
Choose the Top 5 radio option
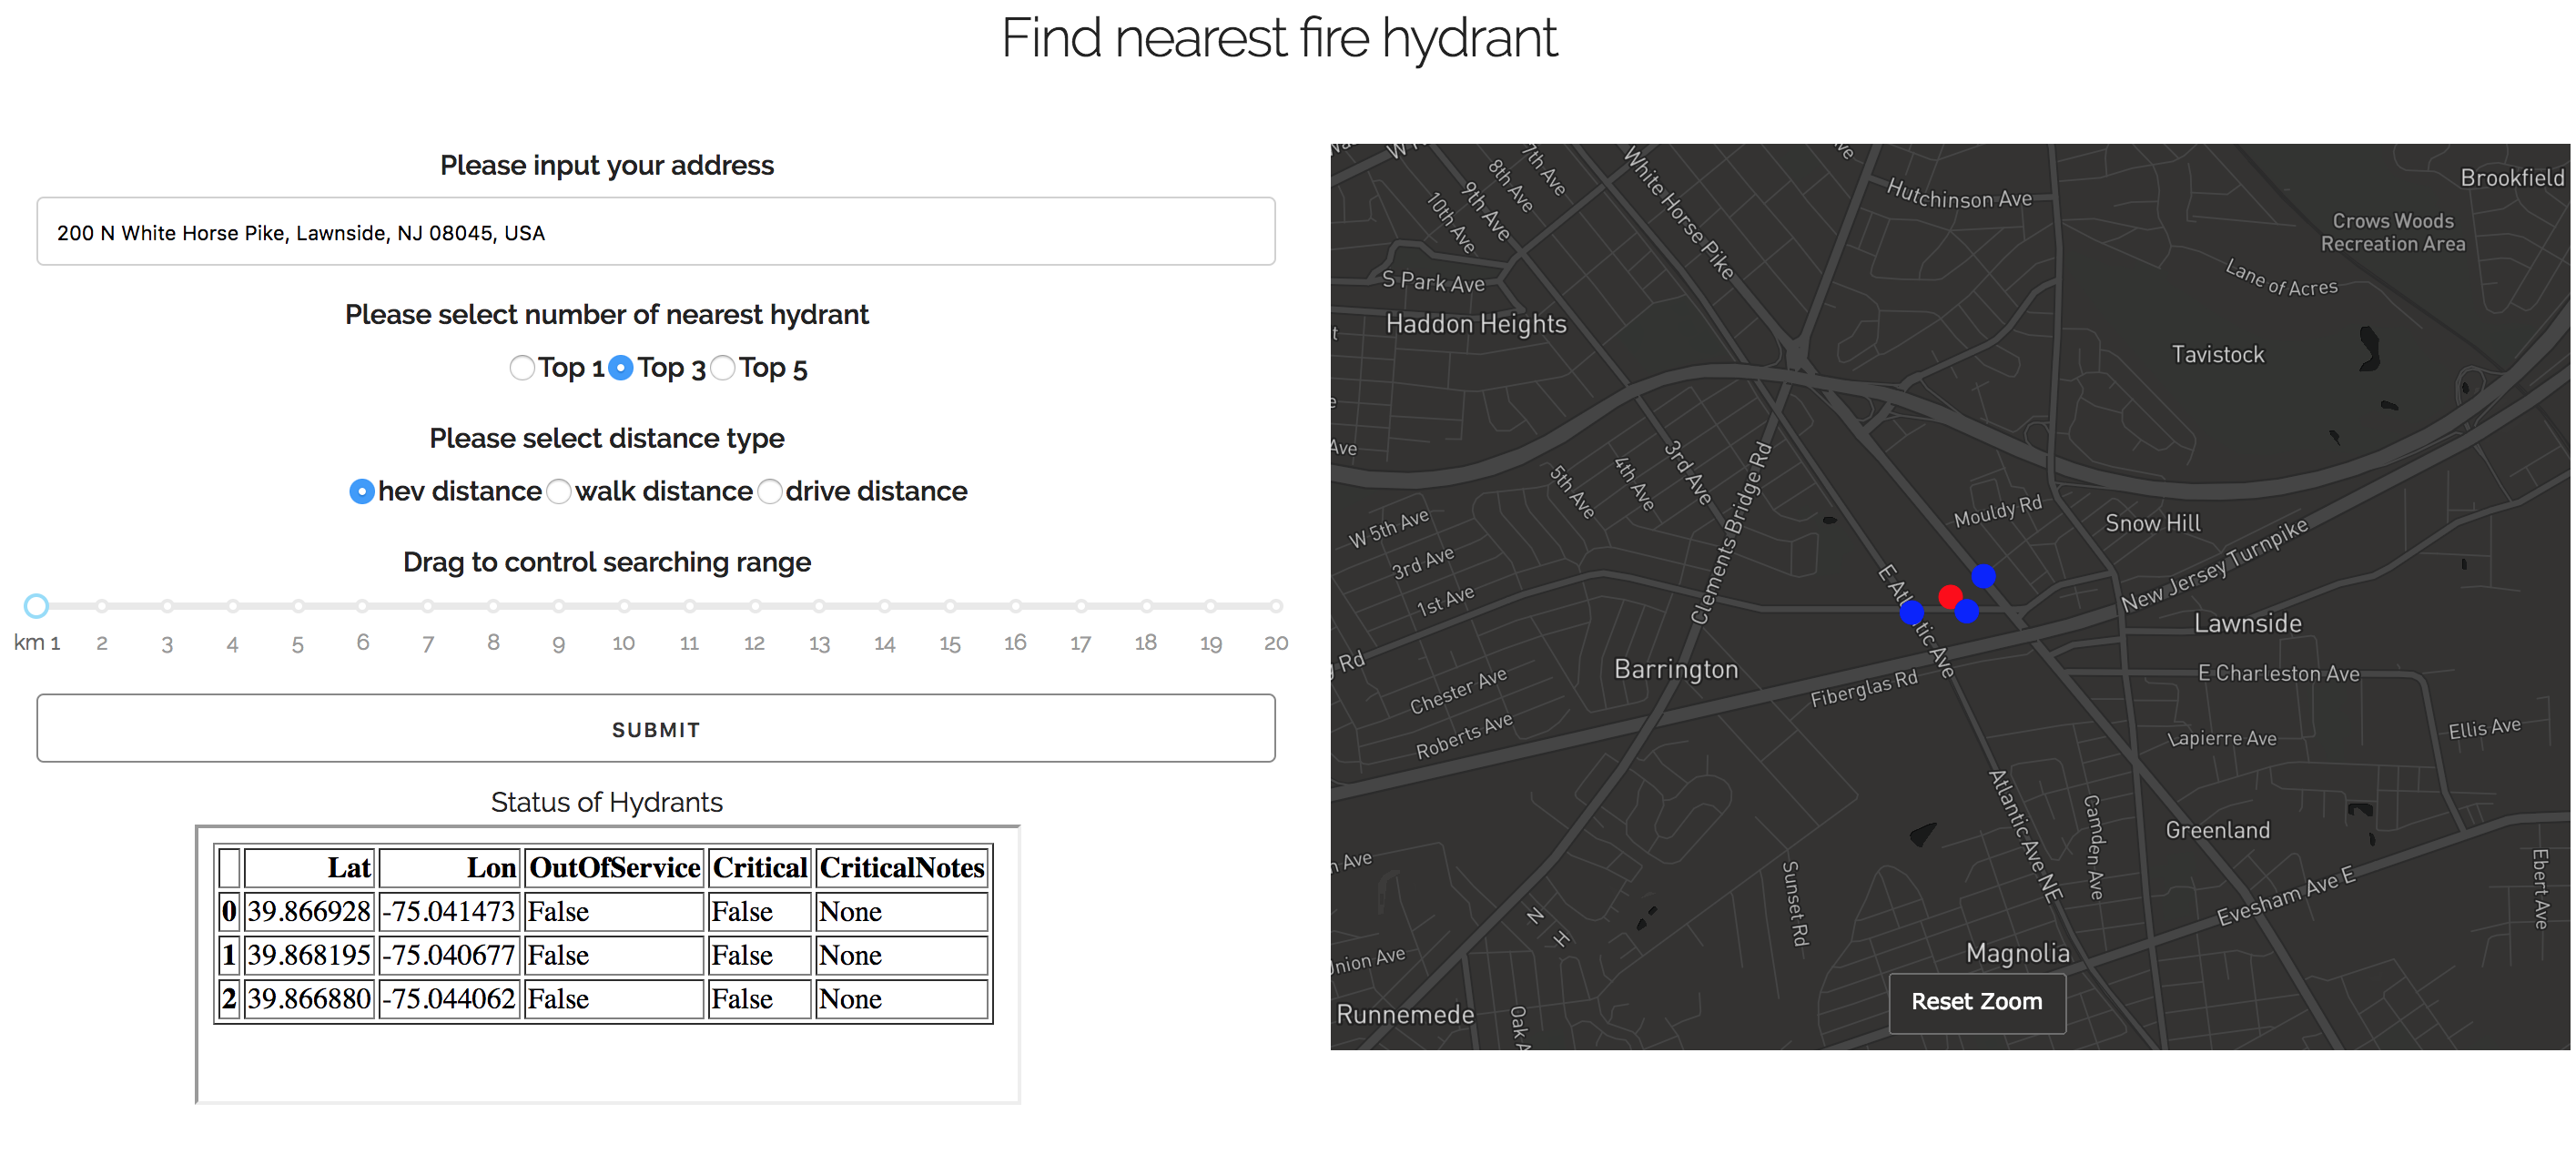[x=723, y=368]
